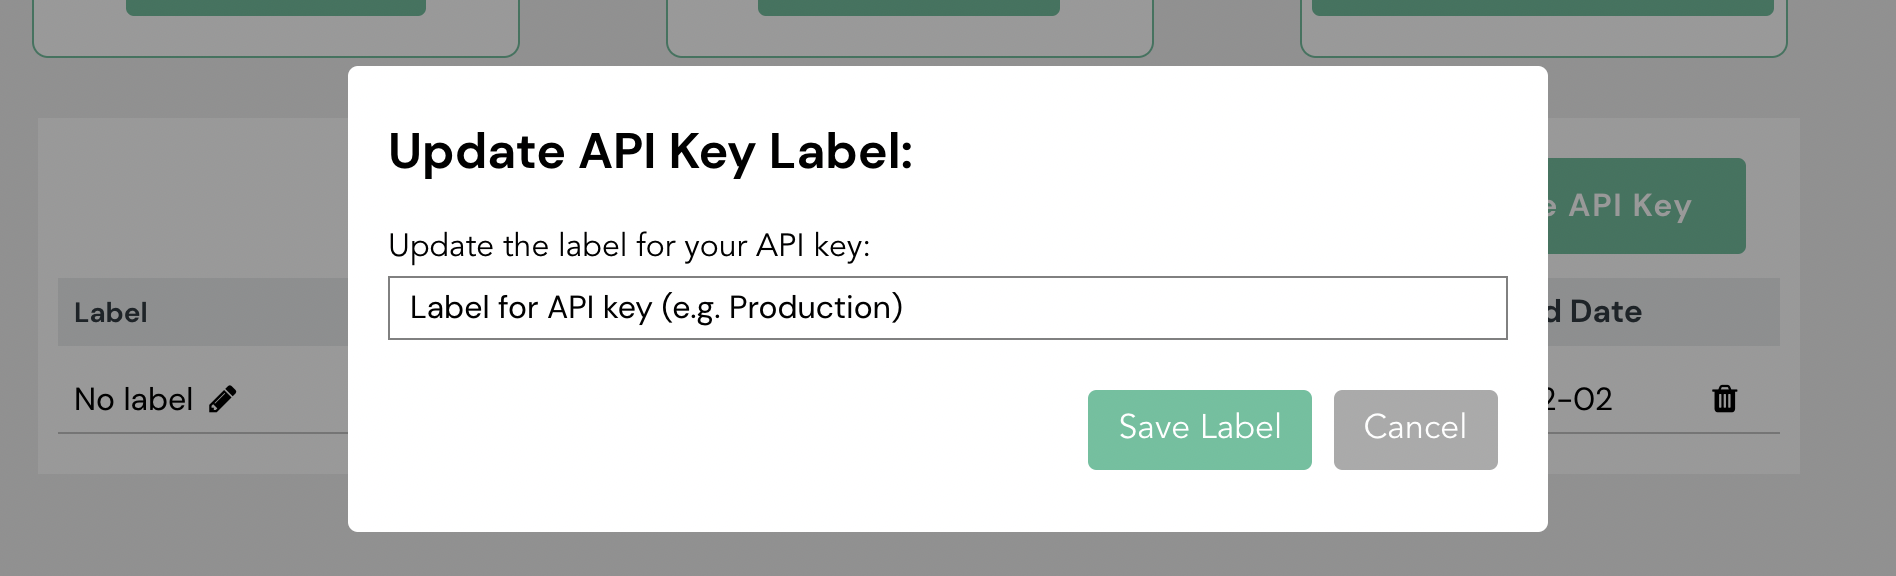Screen dimensions: 1896x576
Task: Click the trash delete icon in table row
Action: pos(1724,399)
